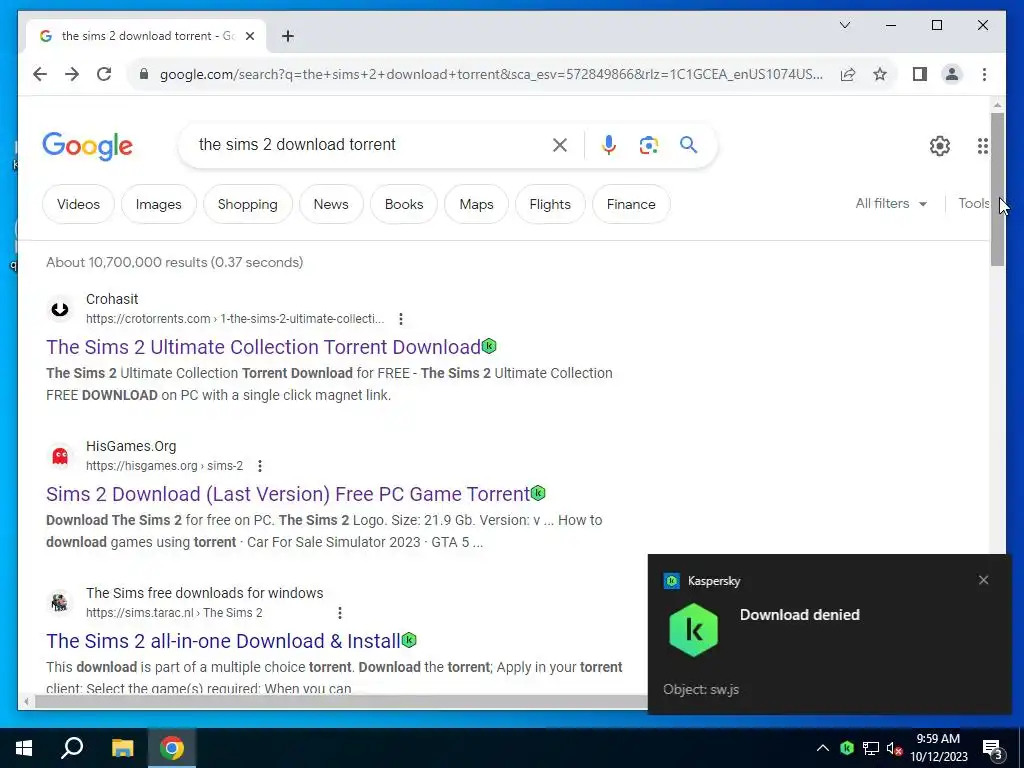Select the Images filter chip

pyautogui.click(x=159, y=204)
